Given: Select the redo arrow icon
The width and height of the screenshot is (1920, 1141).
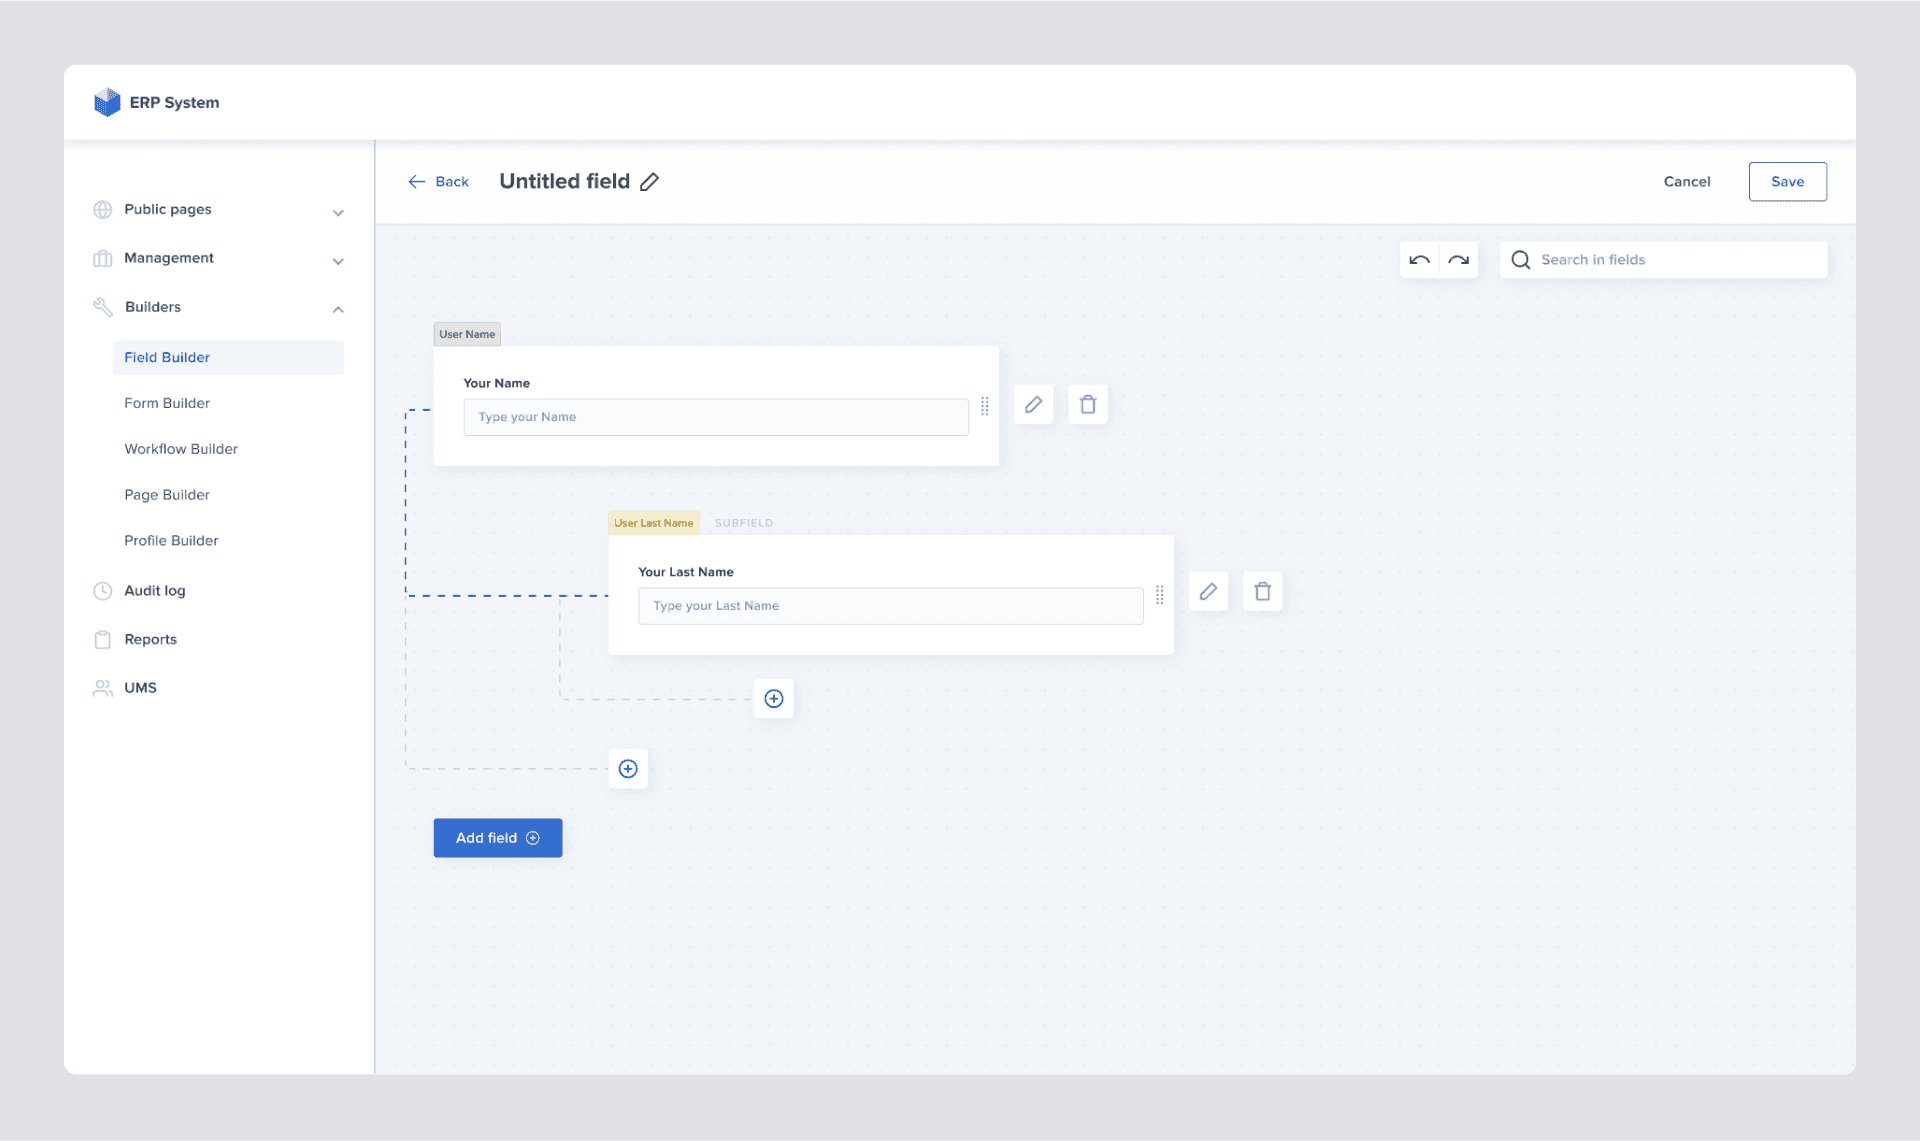Looking at the screenshot, I should click(x=1458, y=259).
